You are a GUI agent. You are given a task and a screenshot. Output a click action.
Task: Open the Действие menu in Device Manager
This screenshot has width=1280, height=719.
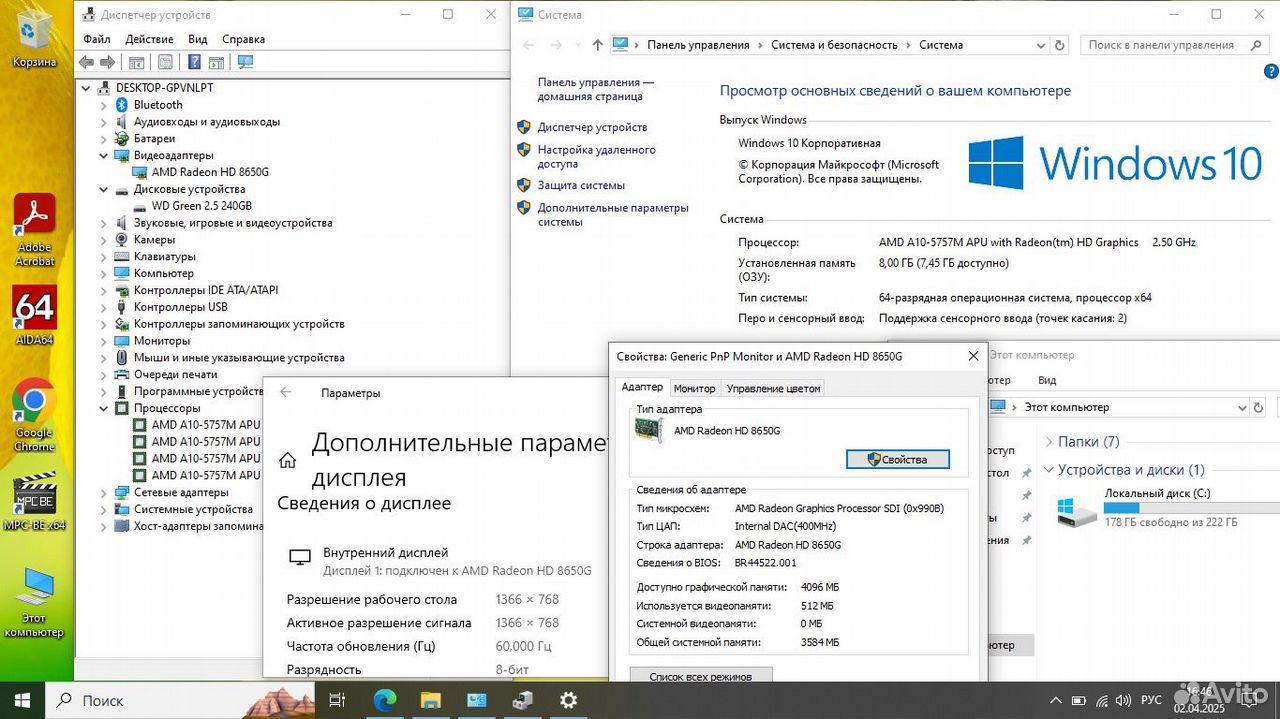click(x=150, y=39)
